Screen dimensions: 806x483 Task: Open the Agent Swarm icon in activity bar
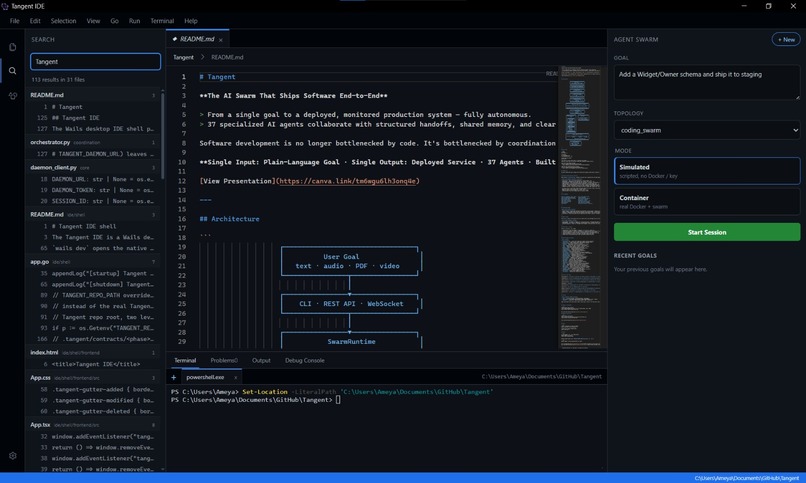(x=12, y=96)
